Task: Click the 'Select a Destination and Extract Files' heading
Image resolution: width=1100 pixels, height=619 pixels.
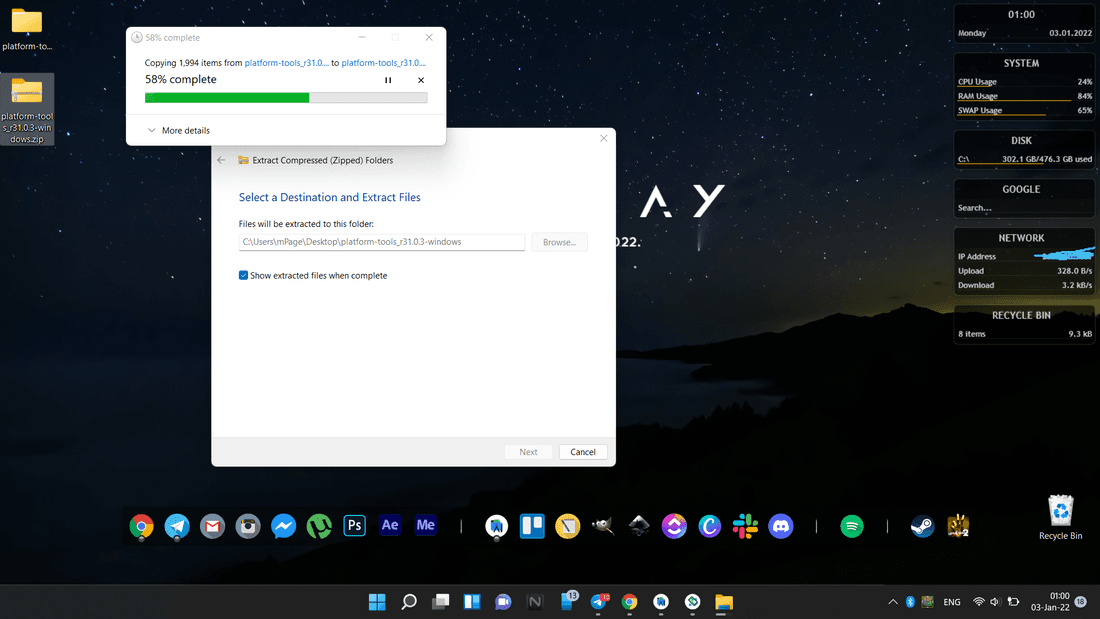Action: (x=330, y=197)
